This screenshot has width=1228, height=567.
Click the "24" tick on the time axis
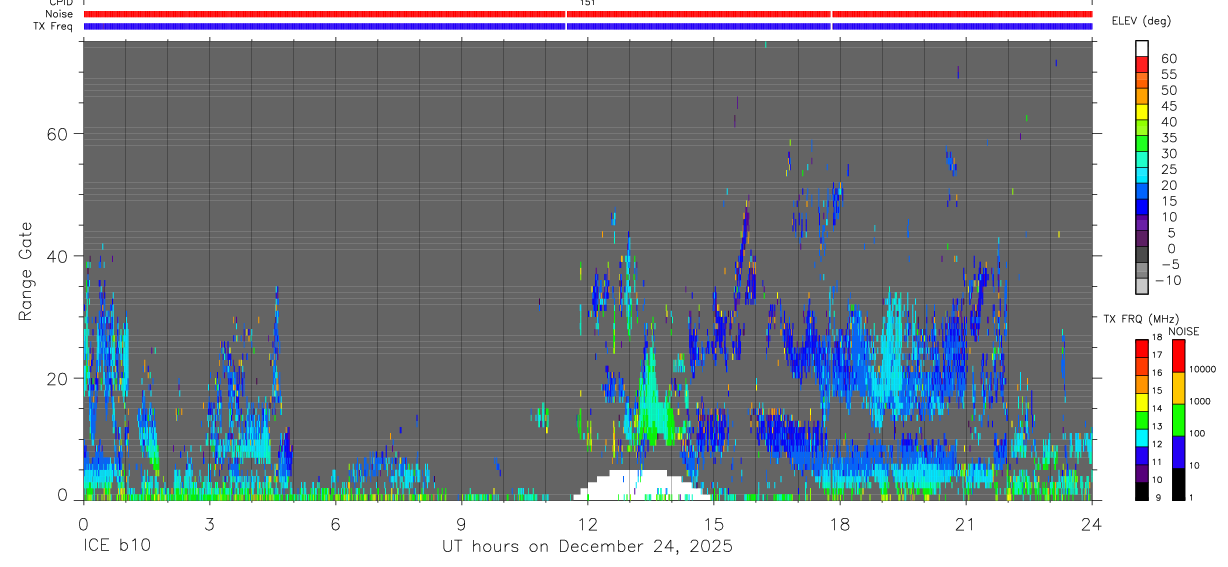[x=1092, y=523]
